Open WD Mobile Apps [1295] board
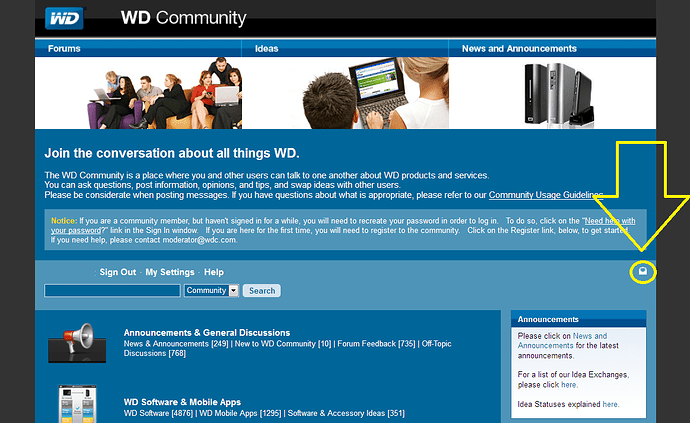This screenshot has height=423, width=690. [x=240, y=413]
